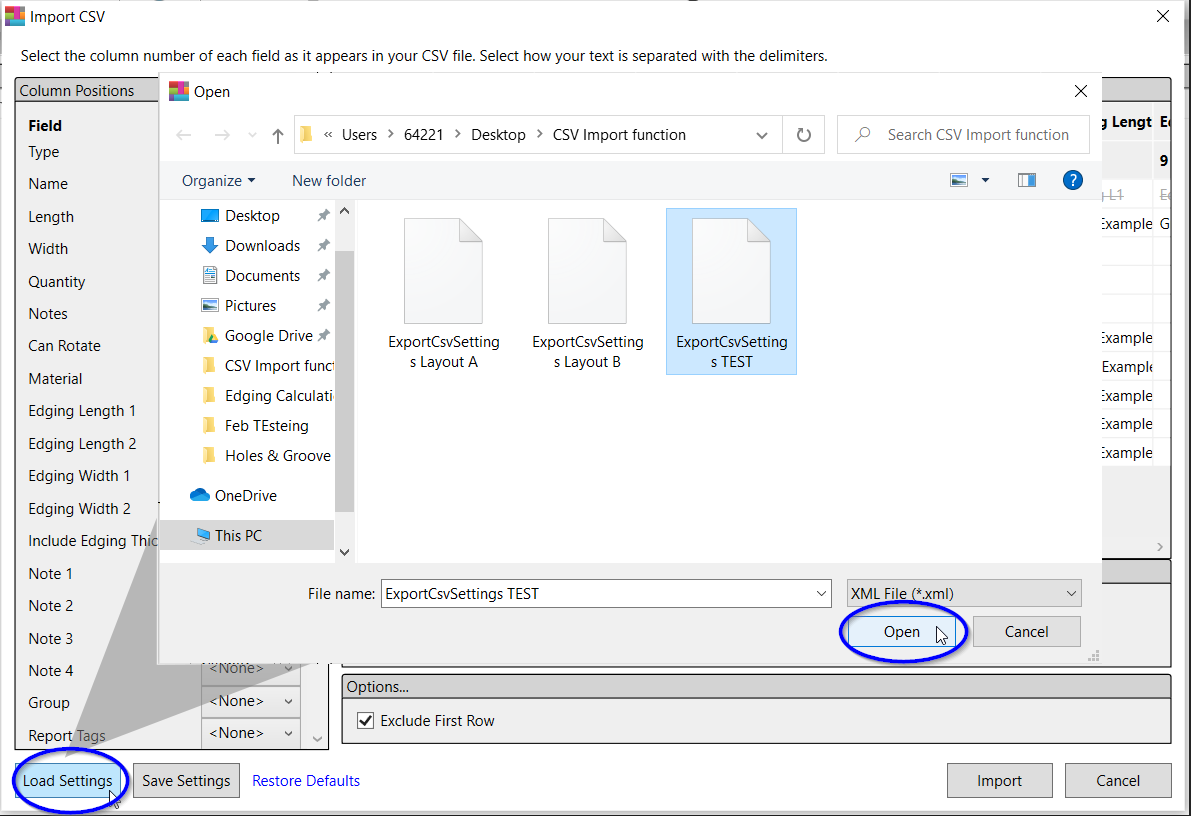Viewport: 1191px width, 816px height.
Task: Select This PC in navigation pane
Action: (238, 536)
